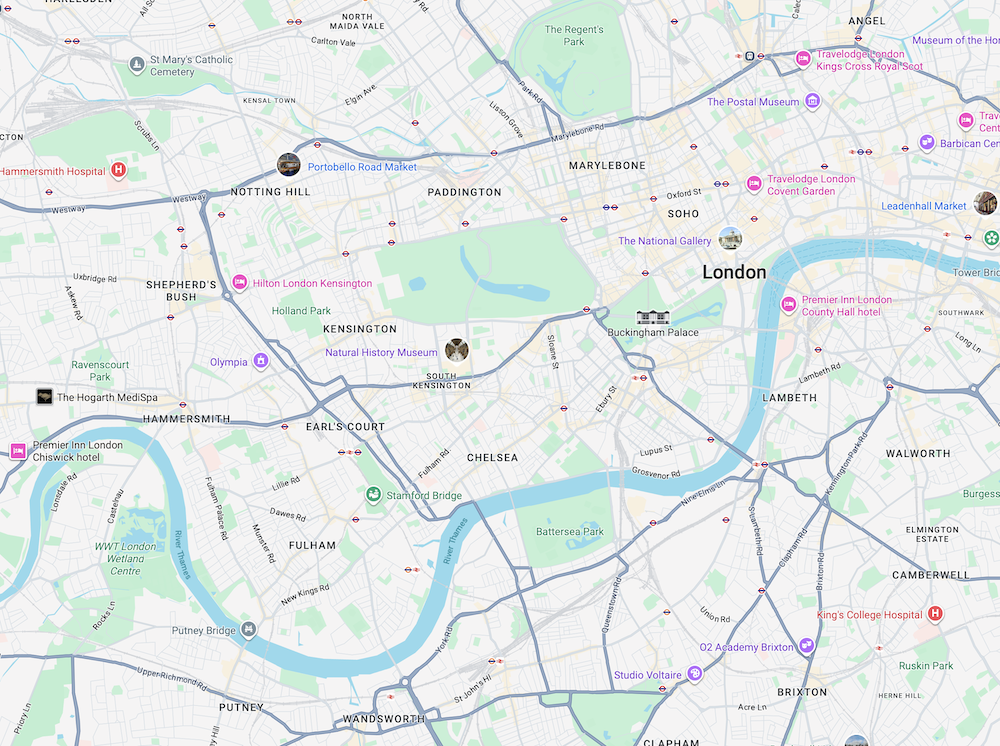Click the Studio Voltaire pin icon
This screenshot has height=746, width=1000.
pos(695,673)
